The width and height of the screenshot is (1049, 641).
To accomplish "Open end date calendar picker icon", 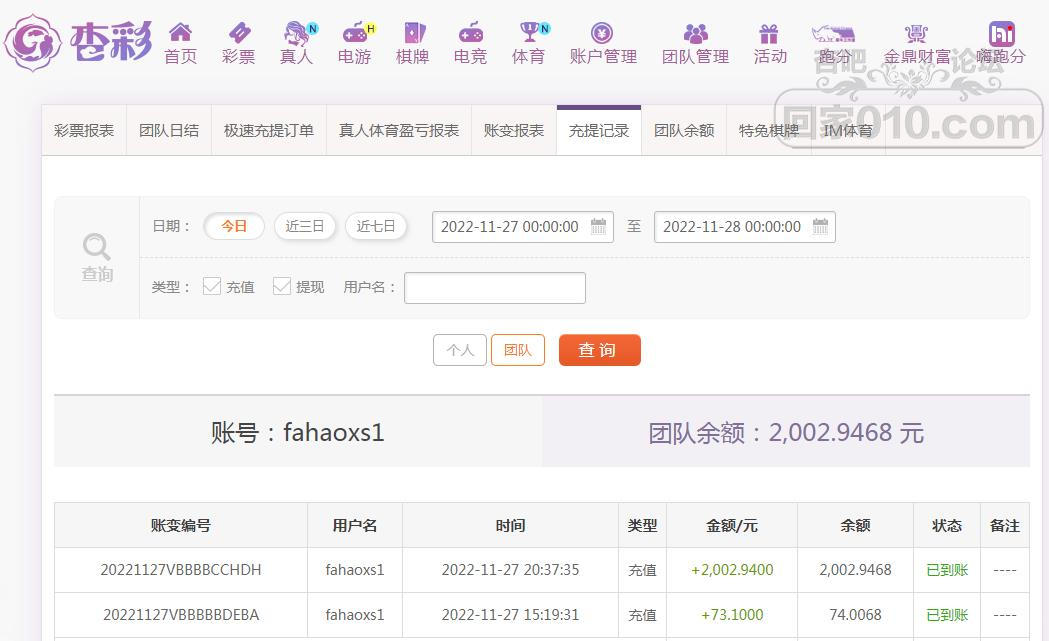I will 820,226.
